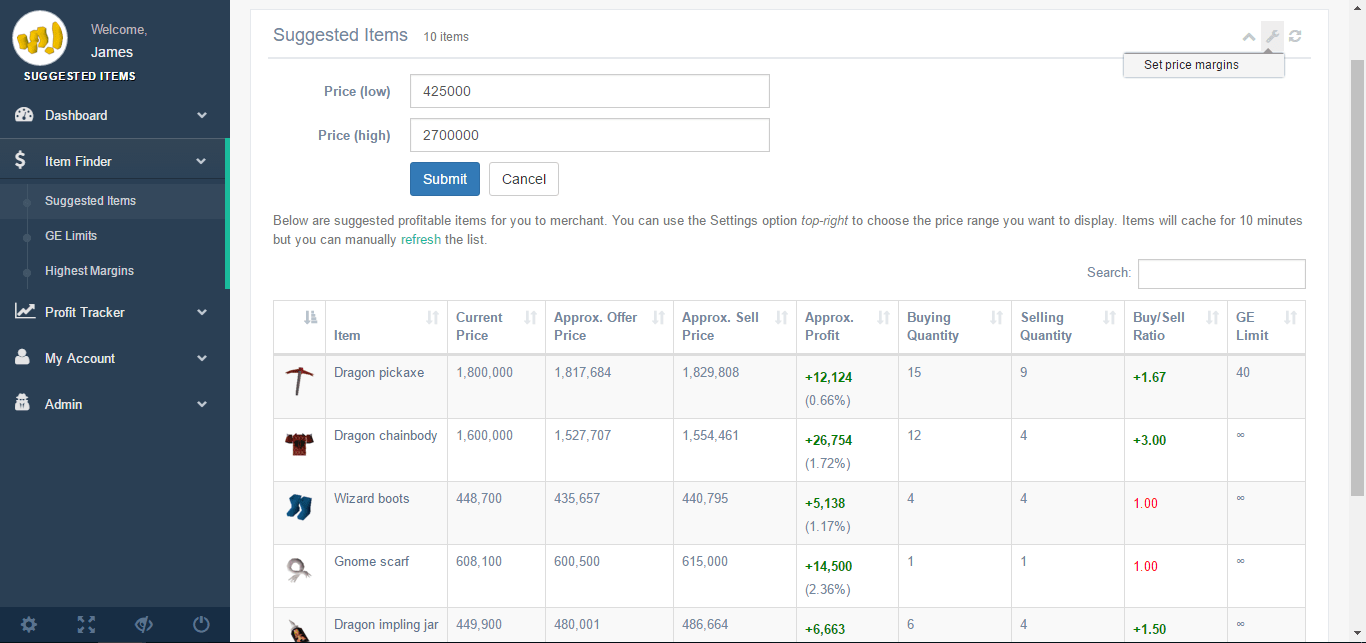Click the Search input field
This screenshot has height=643, width=1366.
tap(1221, 274)
